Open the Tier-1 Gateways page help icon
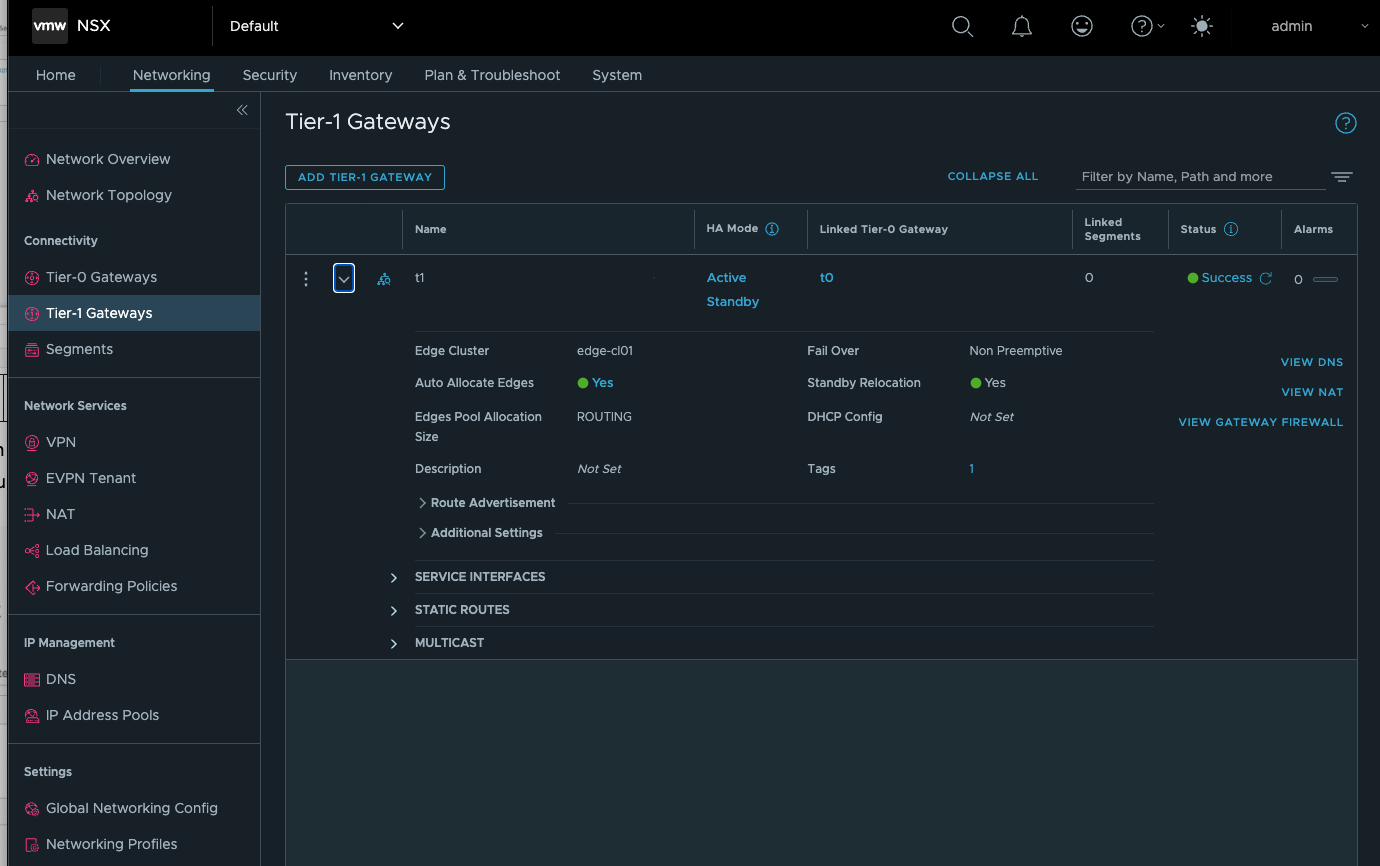Viewport: 1380px width, 866px height. 1346,123
